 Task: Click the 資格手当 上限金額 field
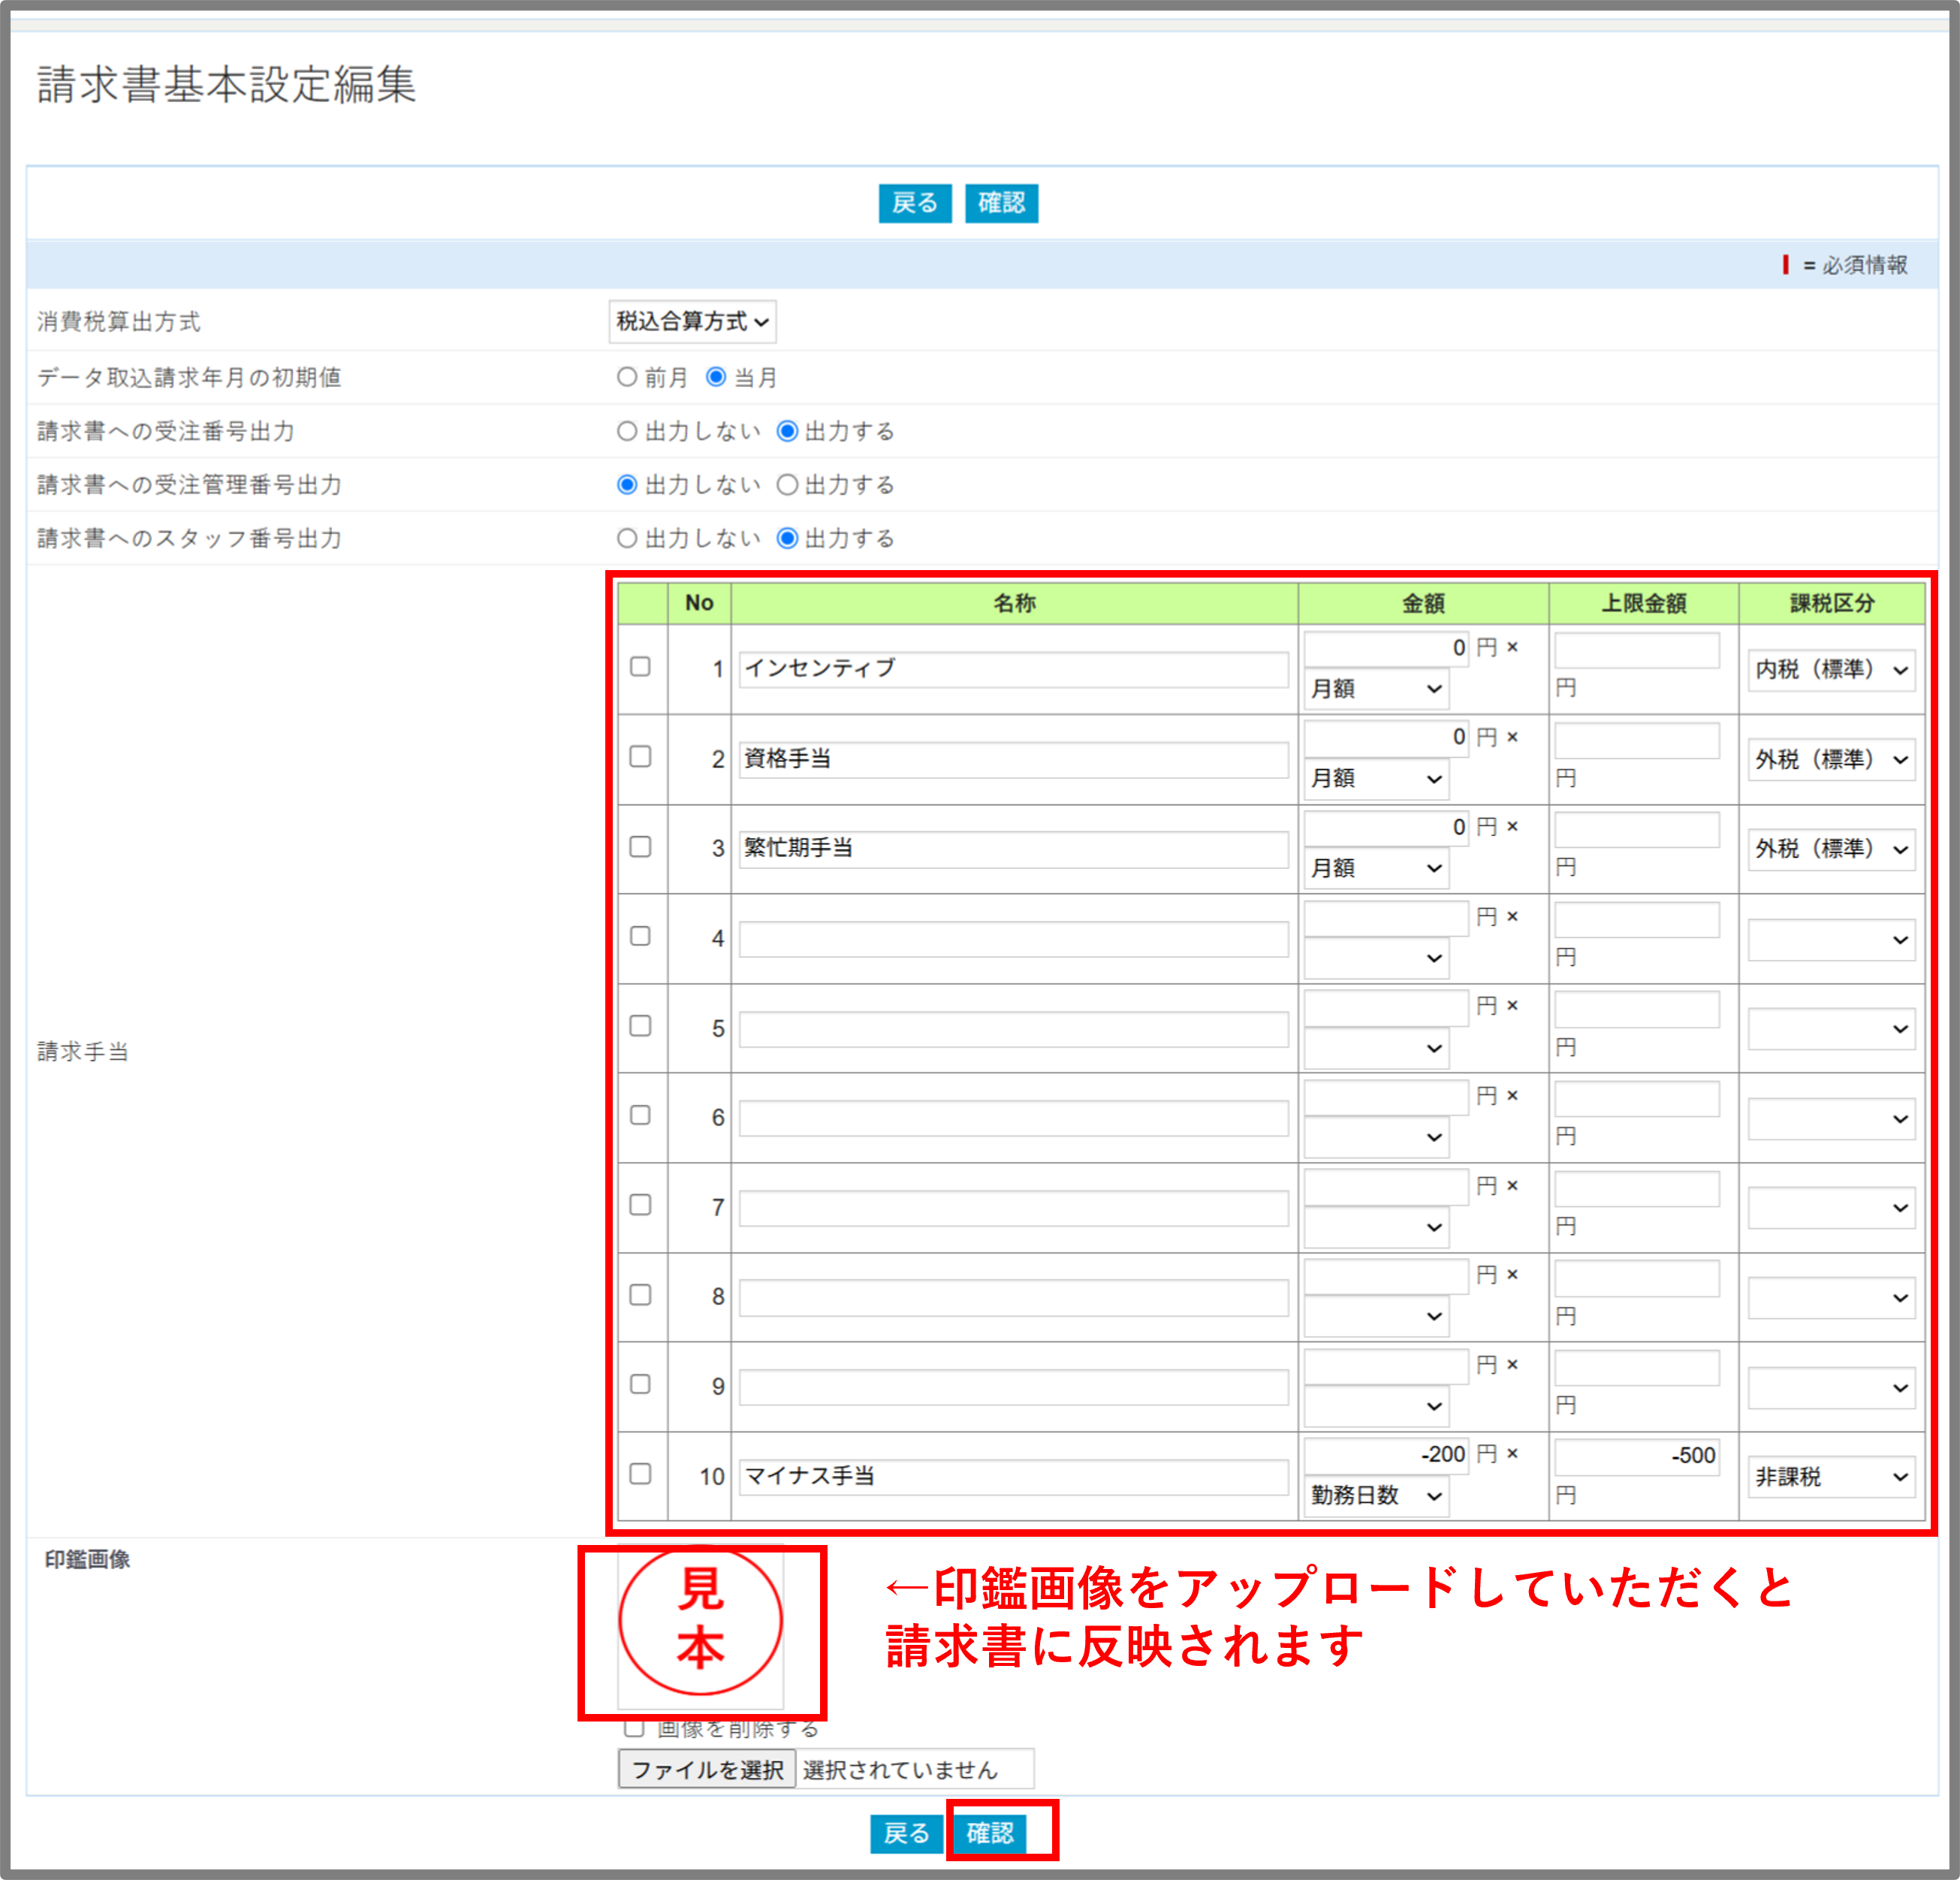(1637, 740)
